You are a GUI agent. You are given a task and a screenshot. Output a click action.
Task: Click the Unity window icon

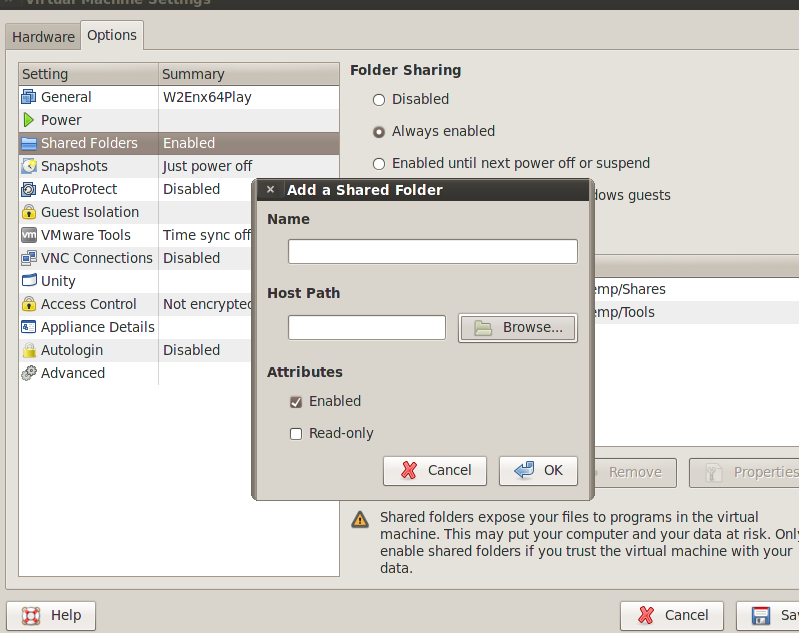pos(29,280)
